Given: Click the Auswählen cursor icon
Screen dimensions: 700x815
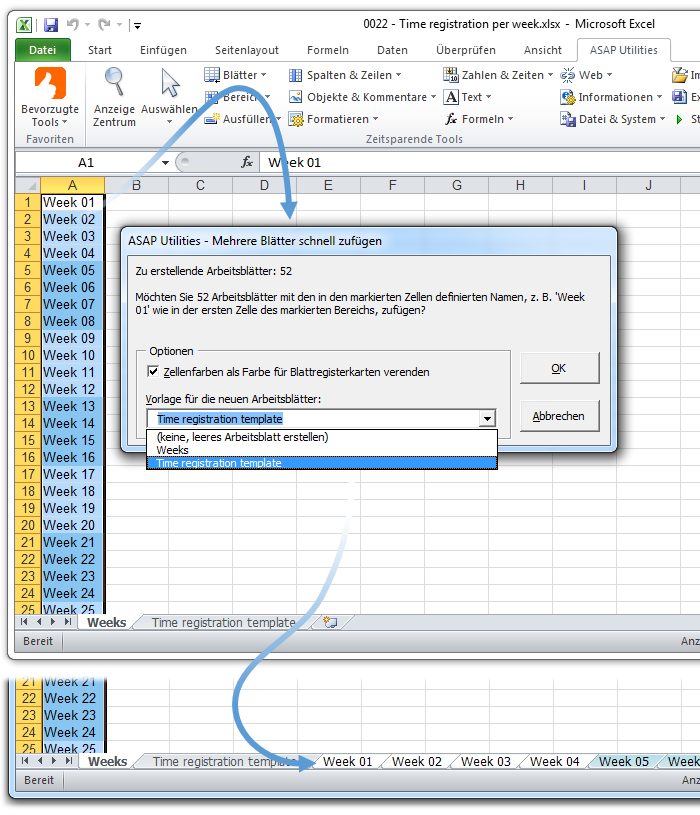Looking at the screenshot, I should coord(169,83).
